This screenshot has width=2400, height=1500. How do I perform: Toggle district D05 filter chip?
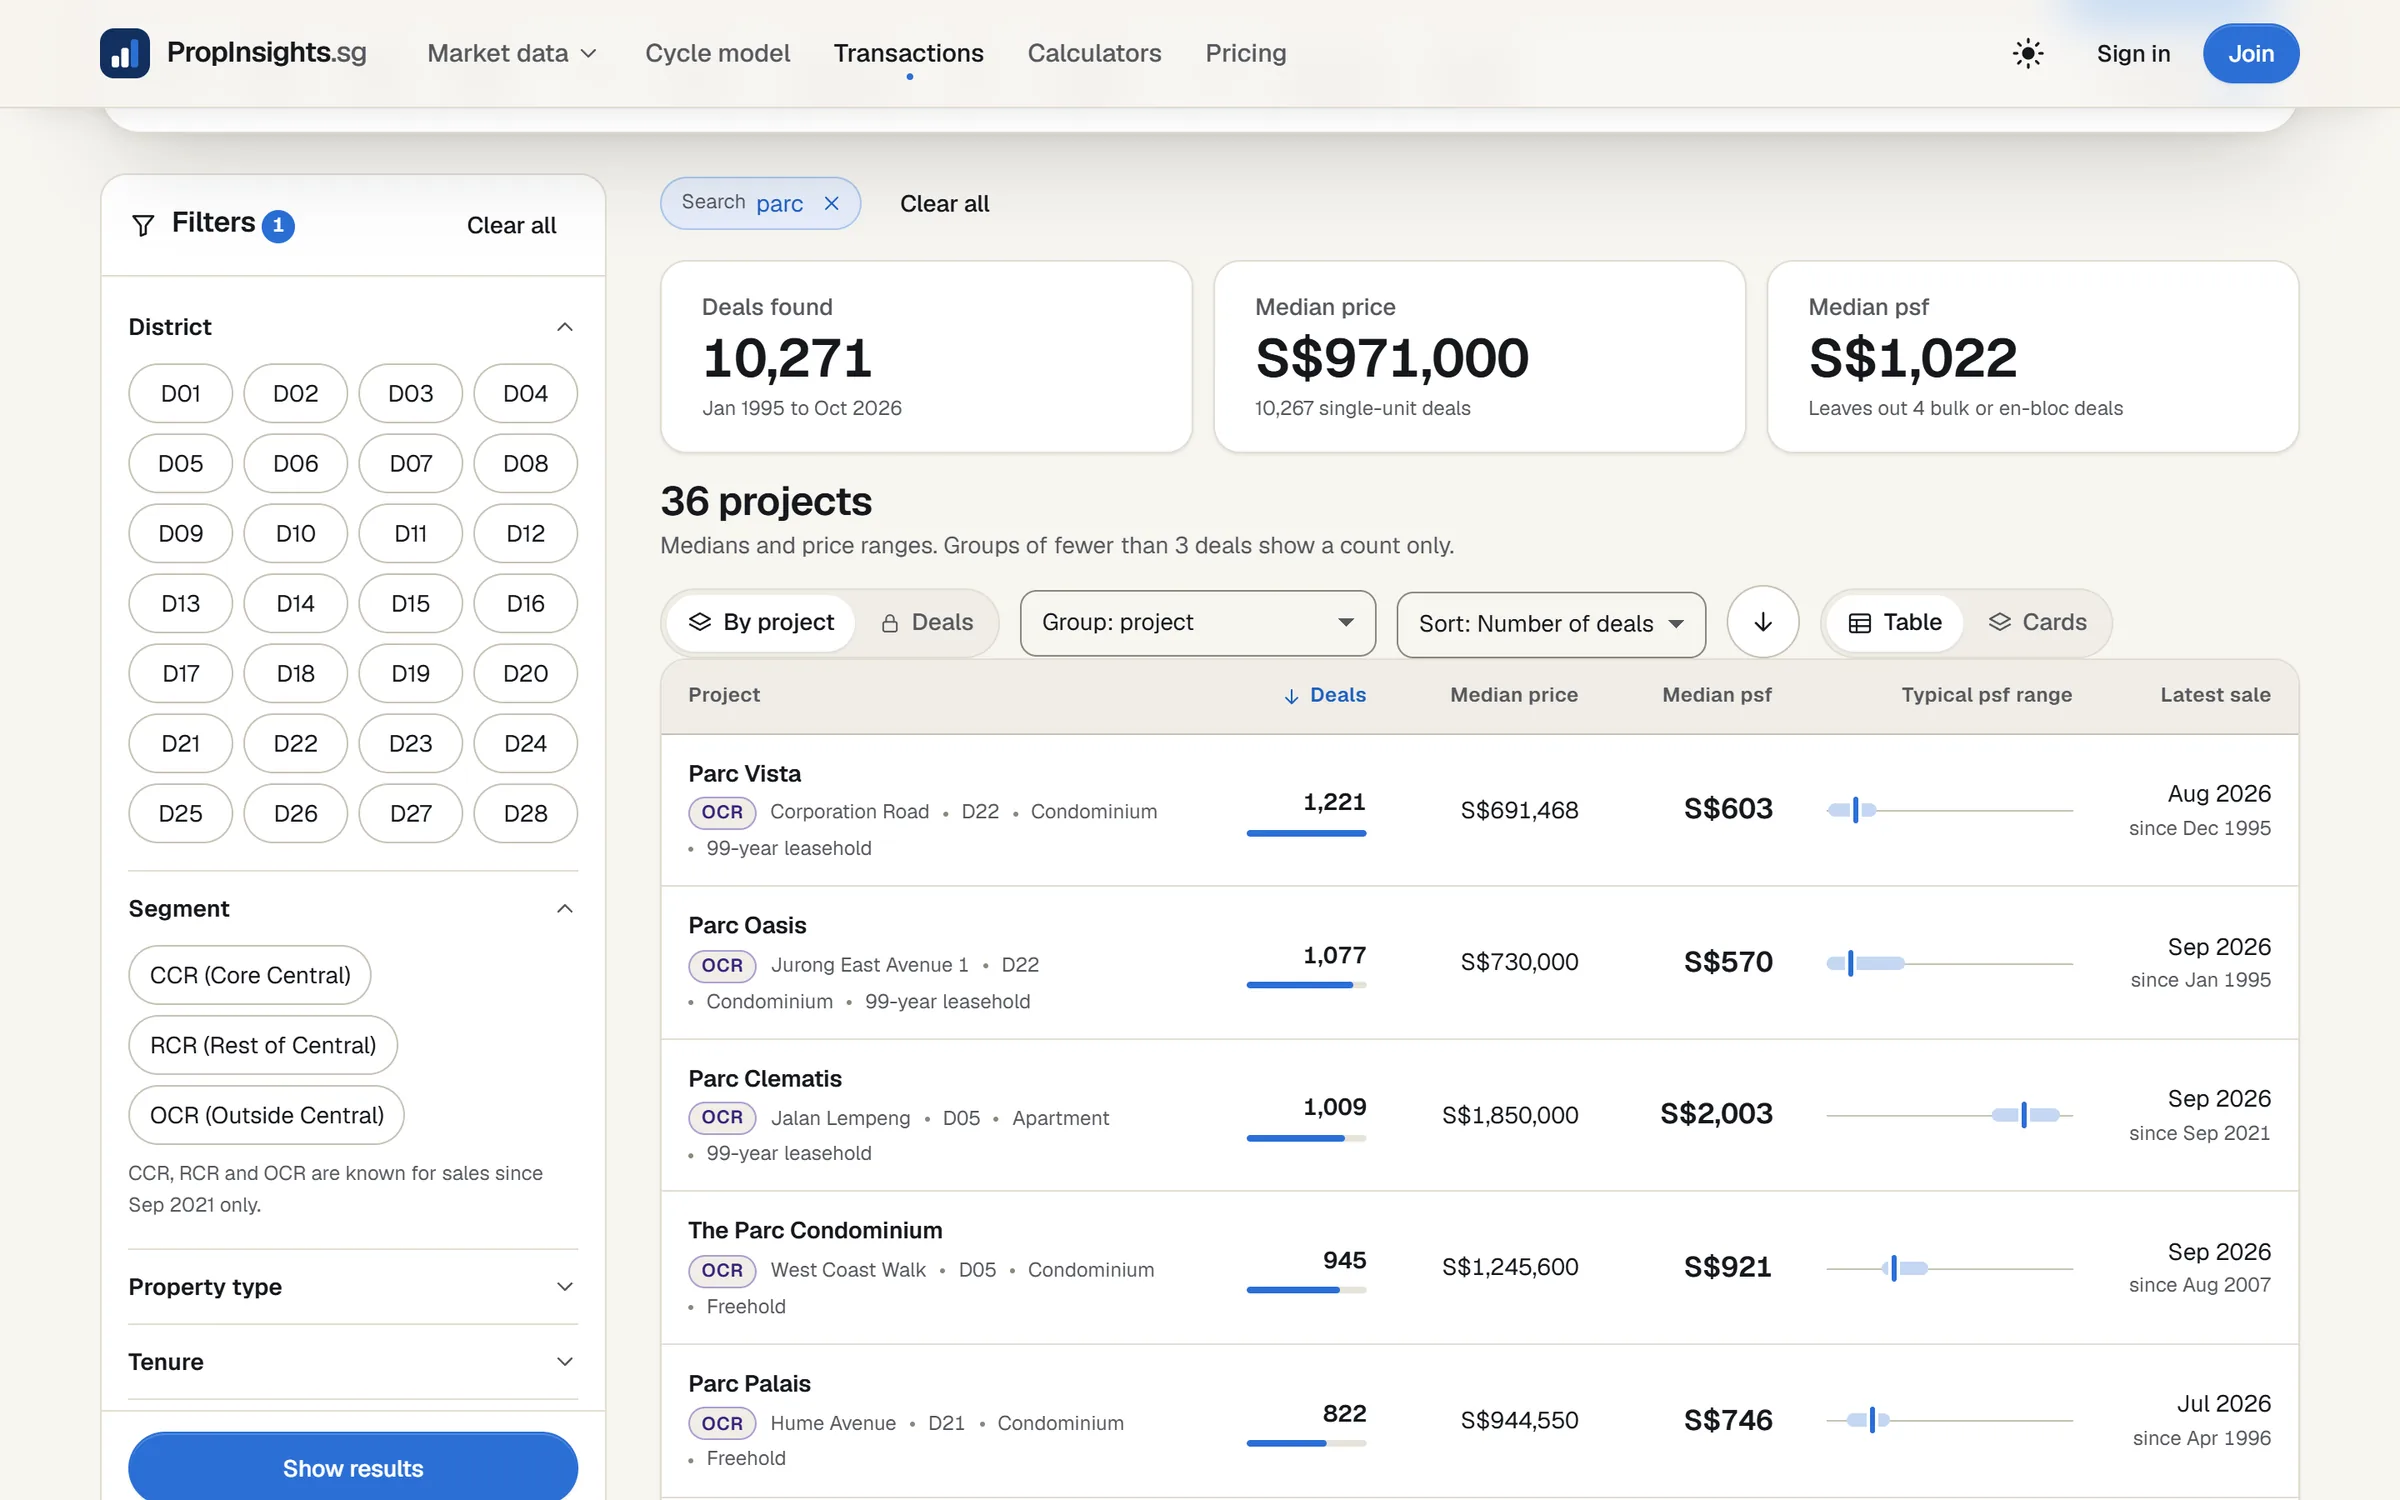tap(180, 463)
